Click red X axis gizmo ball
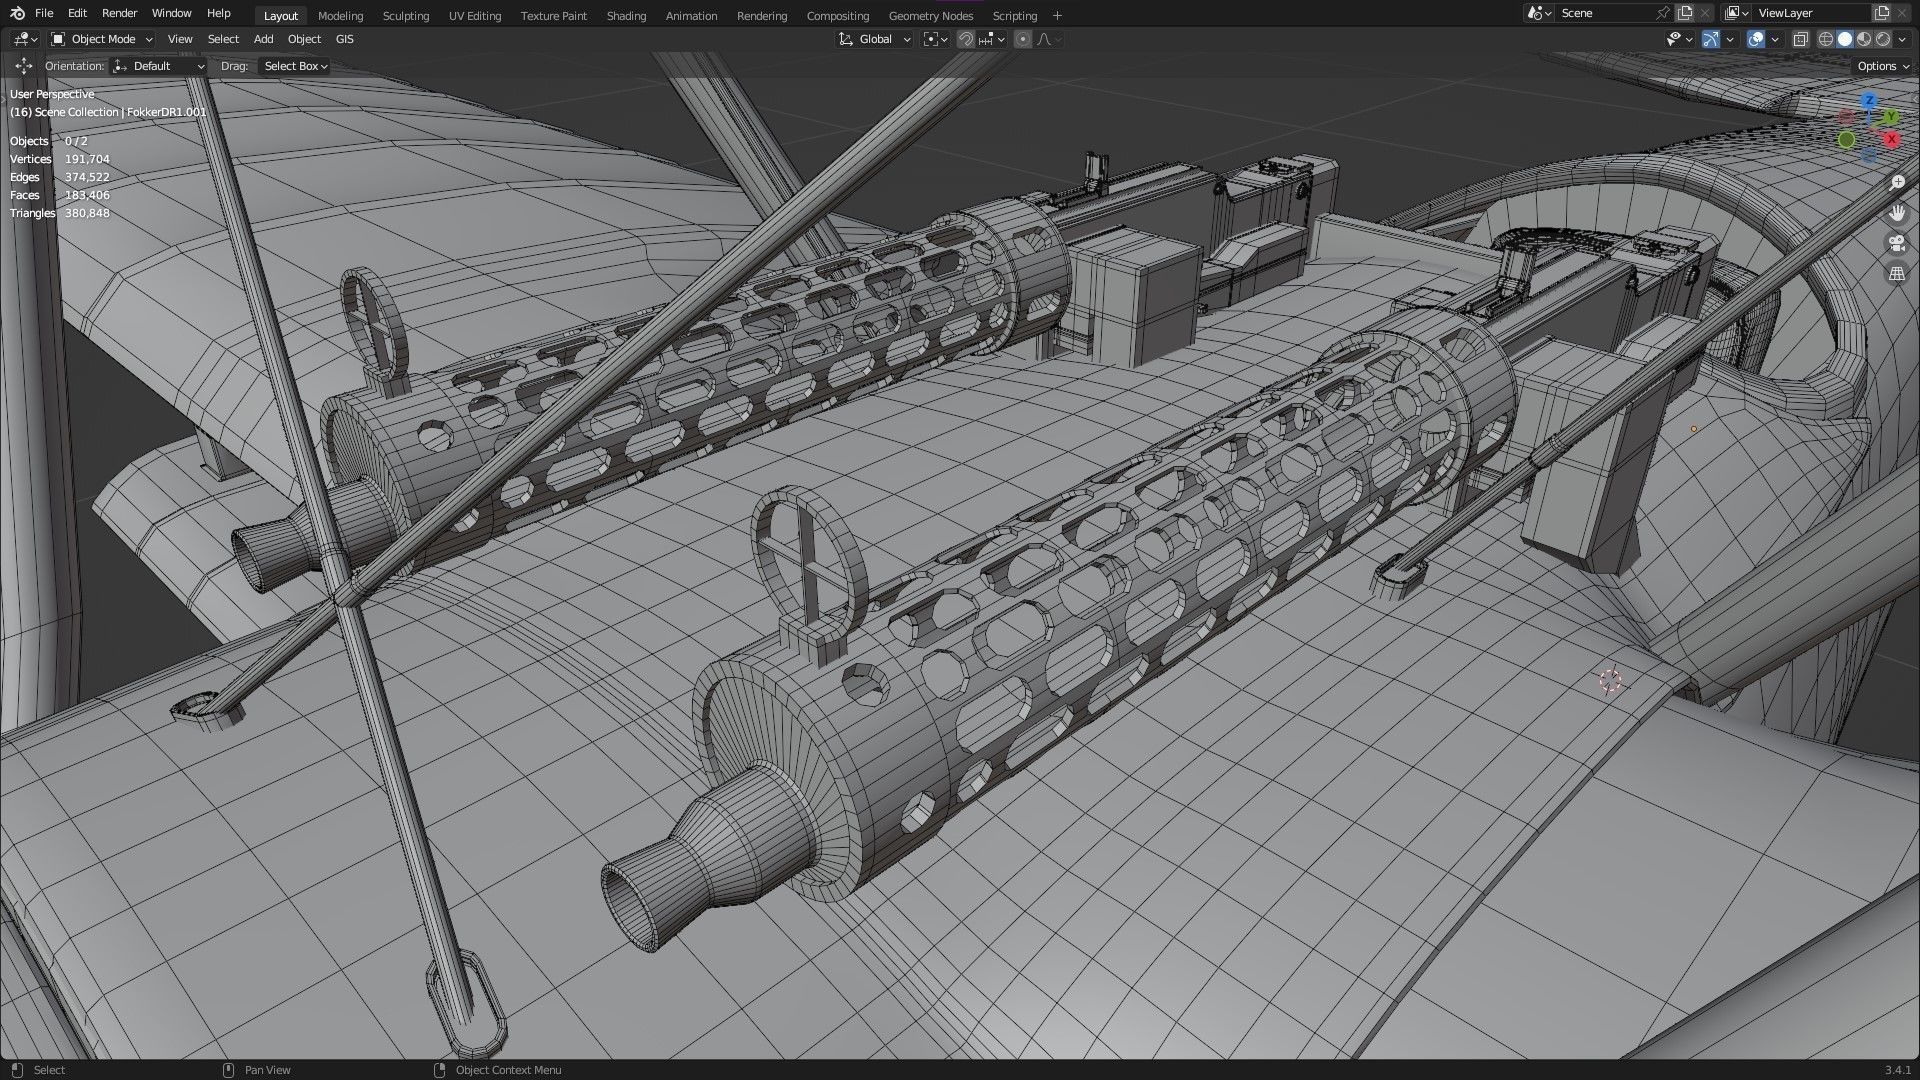The height and width of the screenshot is (1080, 1920). click(1891, 139)
